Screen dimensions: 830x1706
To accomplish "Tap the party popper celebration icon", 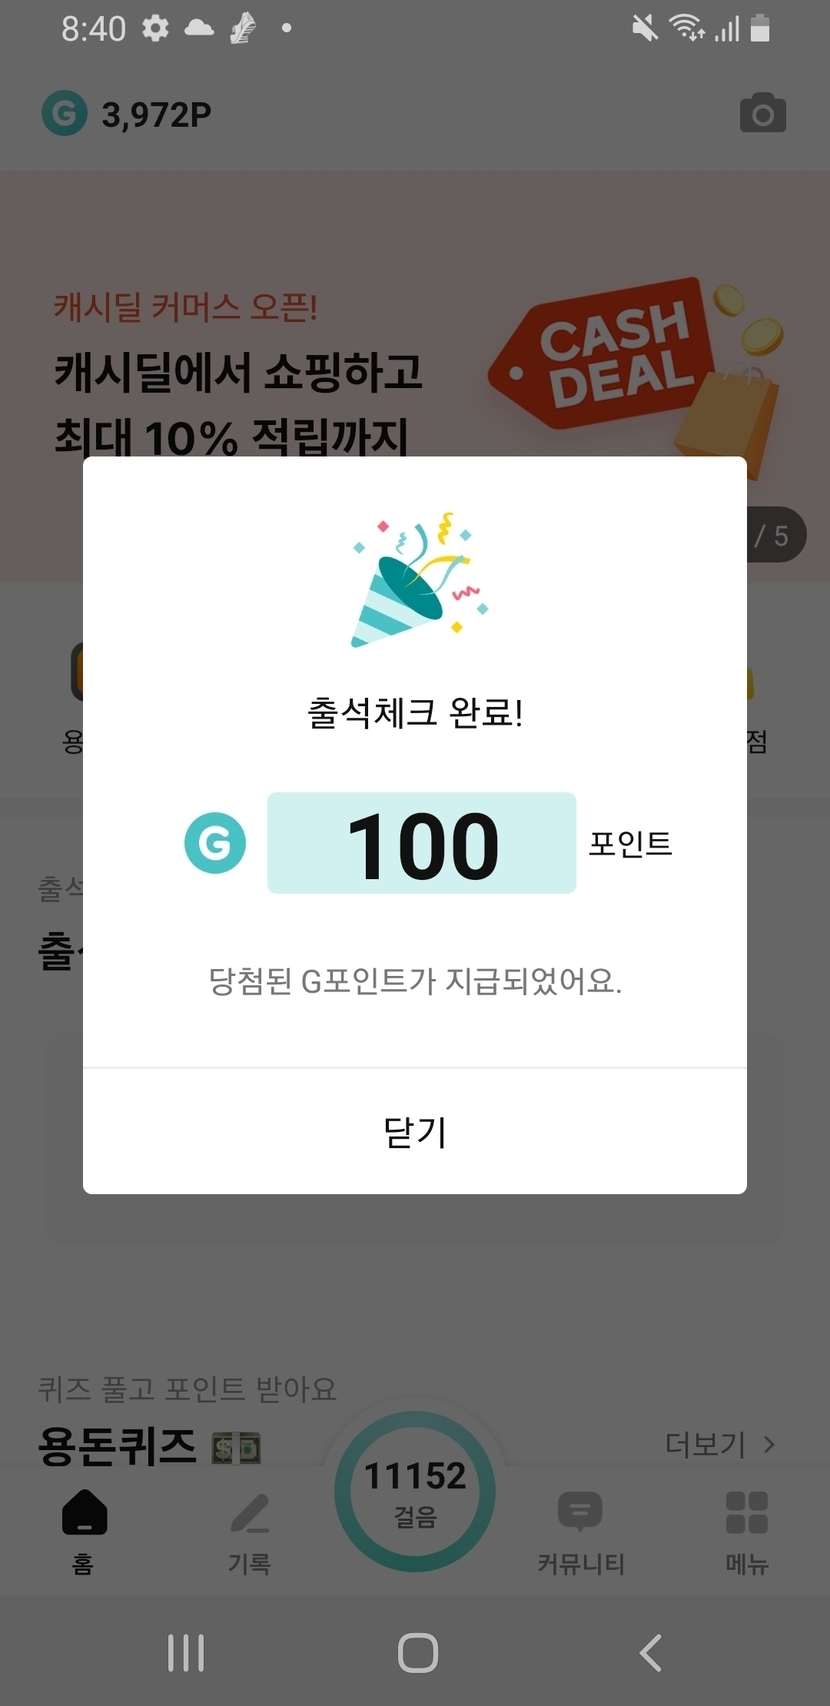I will point(417,581).
